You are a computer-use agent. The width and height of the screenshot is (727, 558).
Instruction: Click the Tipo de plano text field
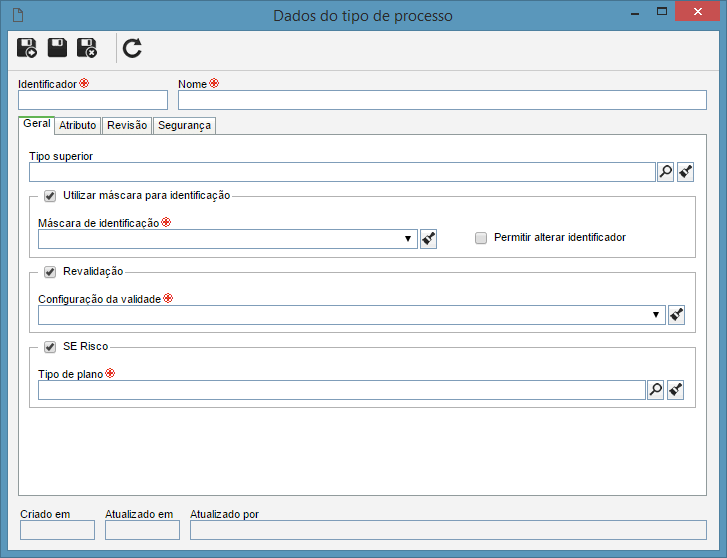[x=342, y=390]
